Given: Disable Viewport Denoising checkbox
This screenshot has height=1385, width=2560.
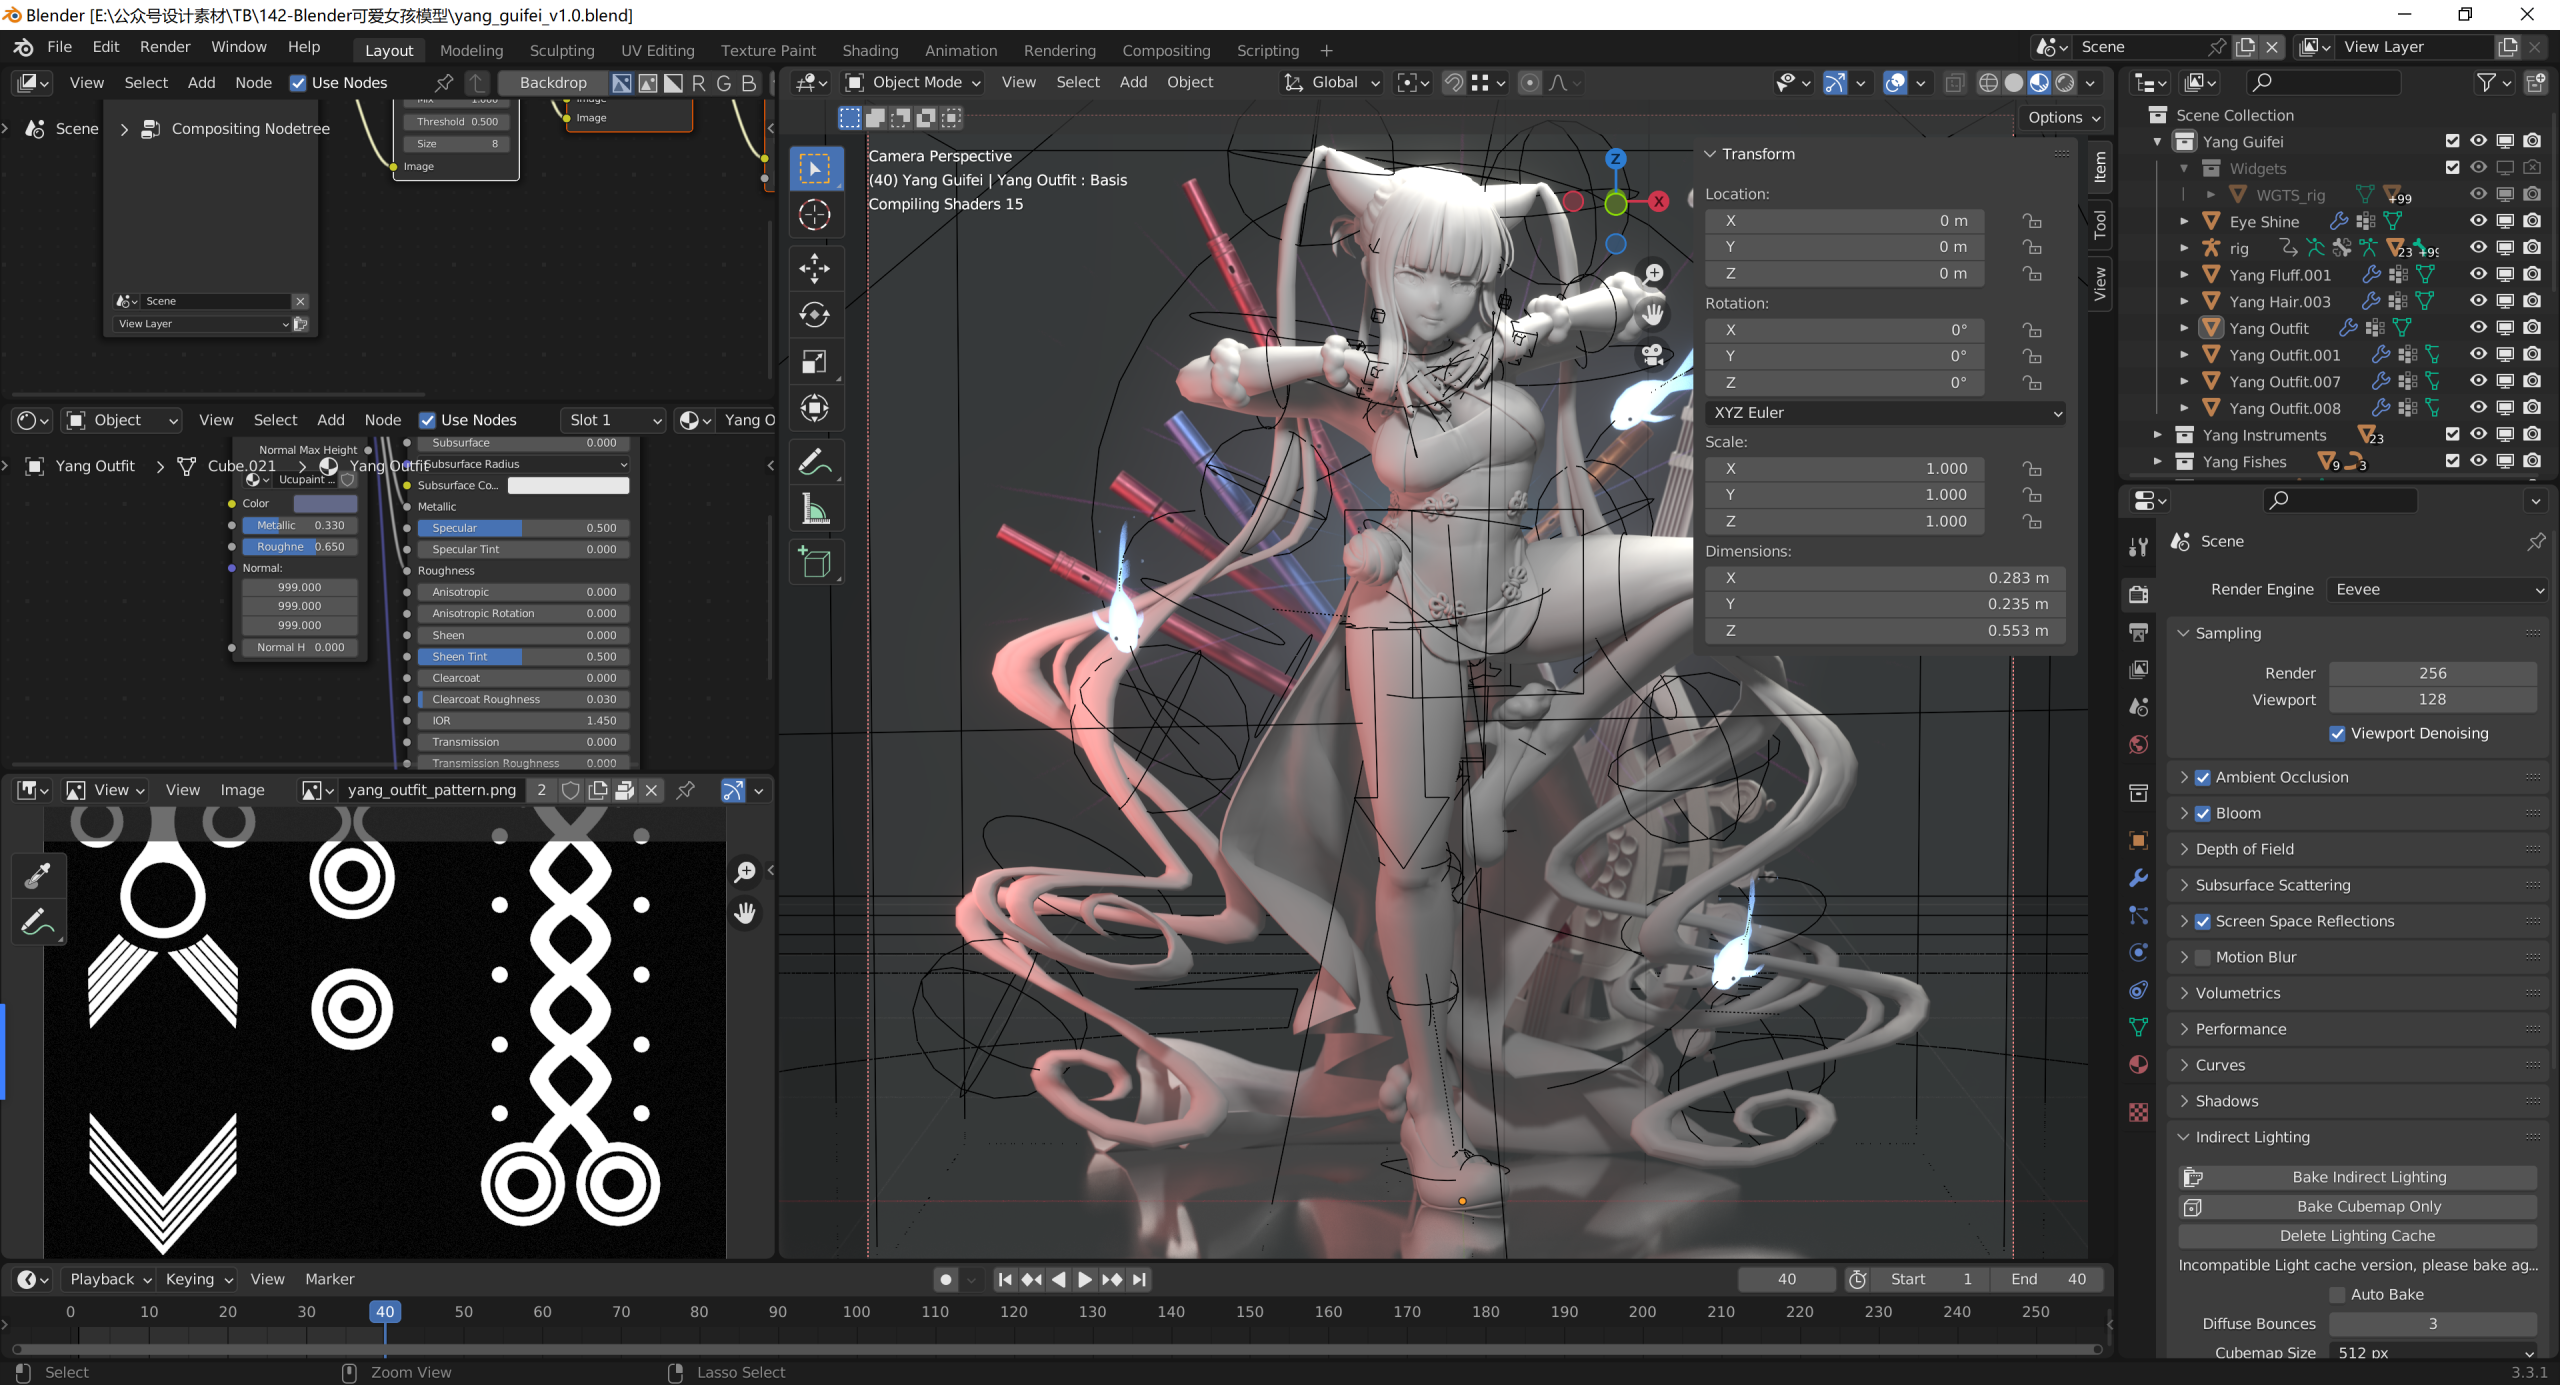Looking at the screenshot, I should pyautogui.click(x=2337, y=733).
